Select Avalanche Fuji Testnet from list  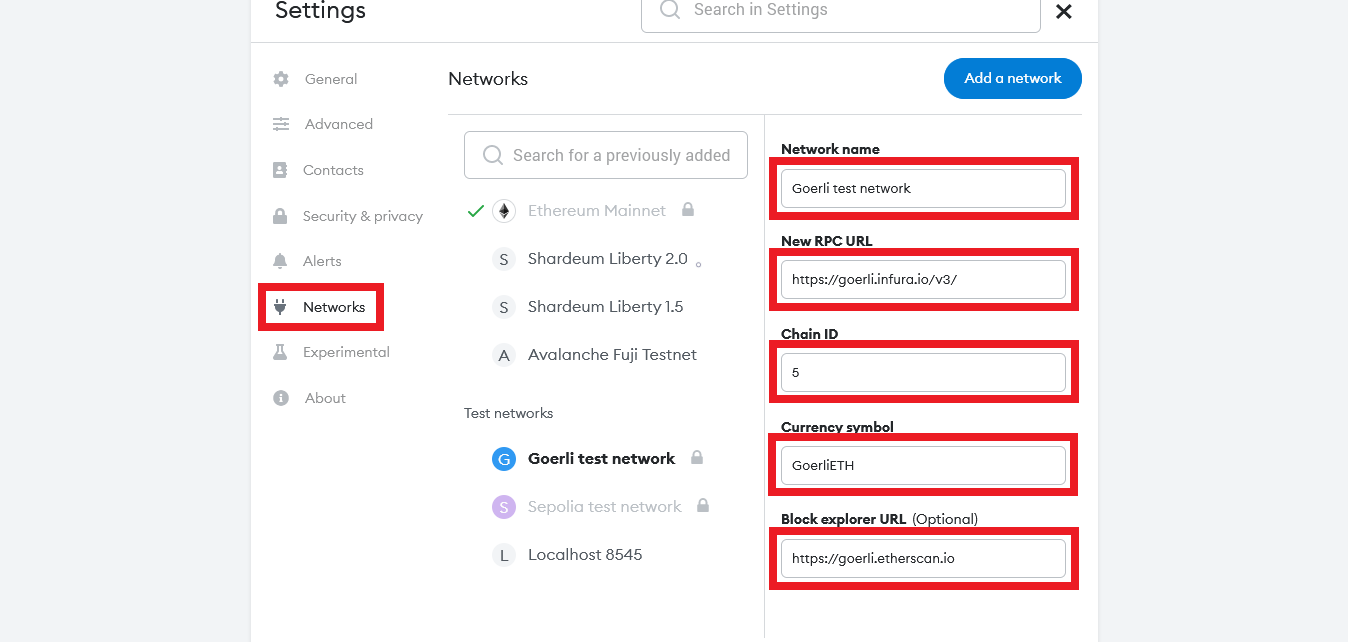(x=612, y=355)
